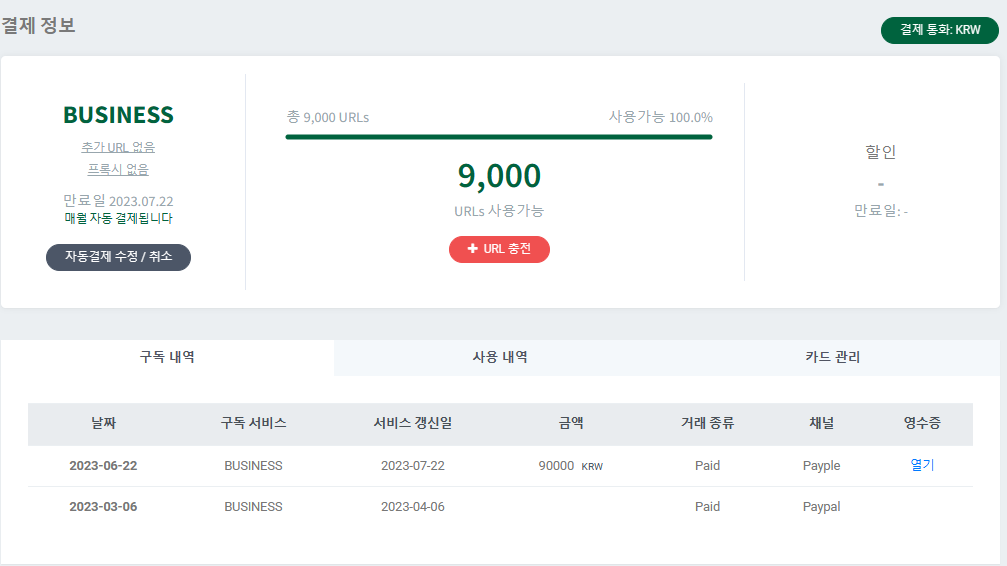Switch to the 카드 관리 tab
The width and height of the screenshot is (1007, 566).
click(832, 357)
